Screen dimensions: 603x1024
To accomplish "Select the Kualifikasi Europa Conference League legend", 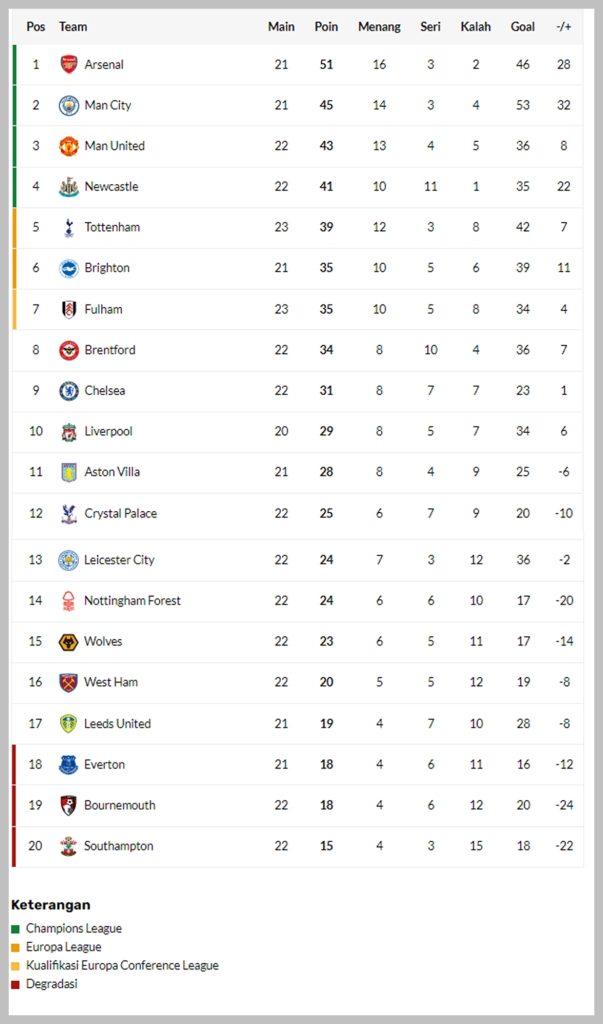I will [122, 965].
